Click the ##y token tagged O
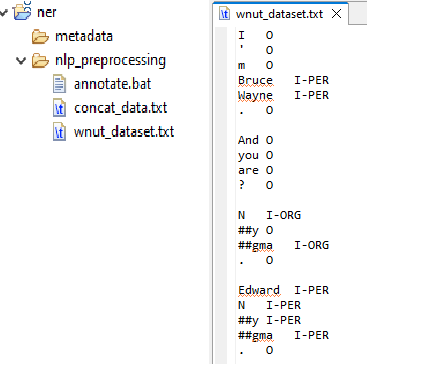The width and height of the screenshot is (434, 366). coord(248,230)
